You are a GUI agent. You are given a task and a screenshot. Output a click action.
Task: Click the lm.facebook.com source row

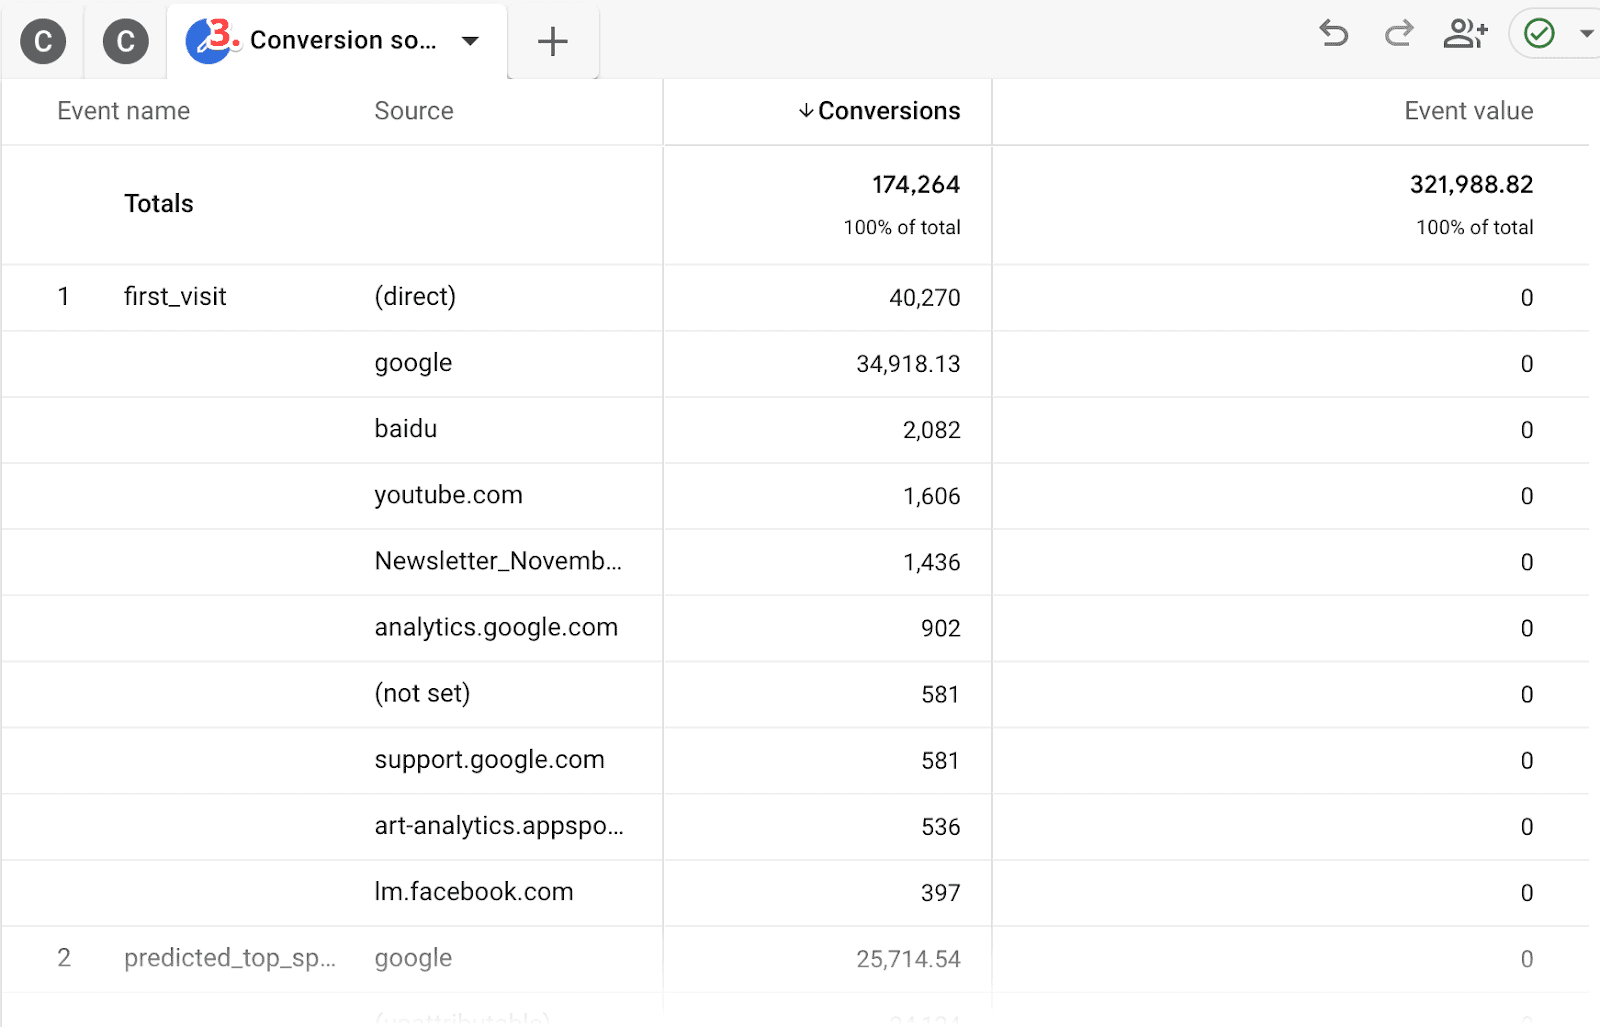point(474,892)
